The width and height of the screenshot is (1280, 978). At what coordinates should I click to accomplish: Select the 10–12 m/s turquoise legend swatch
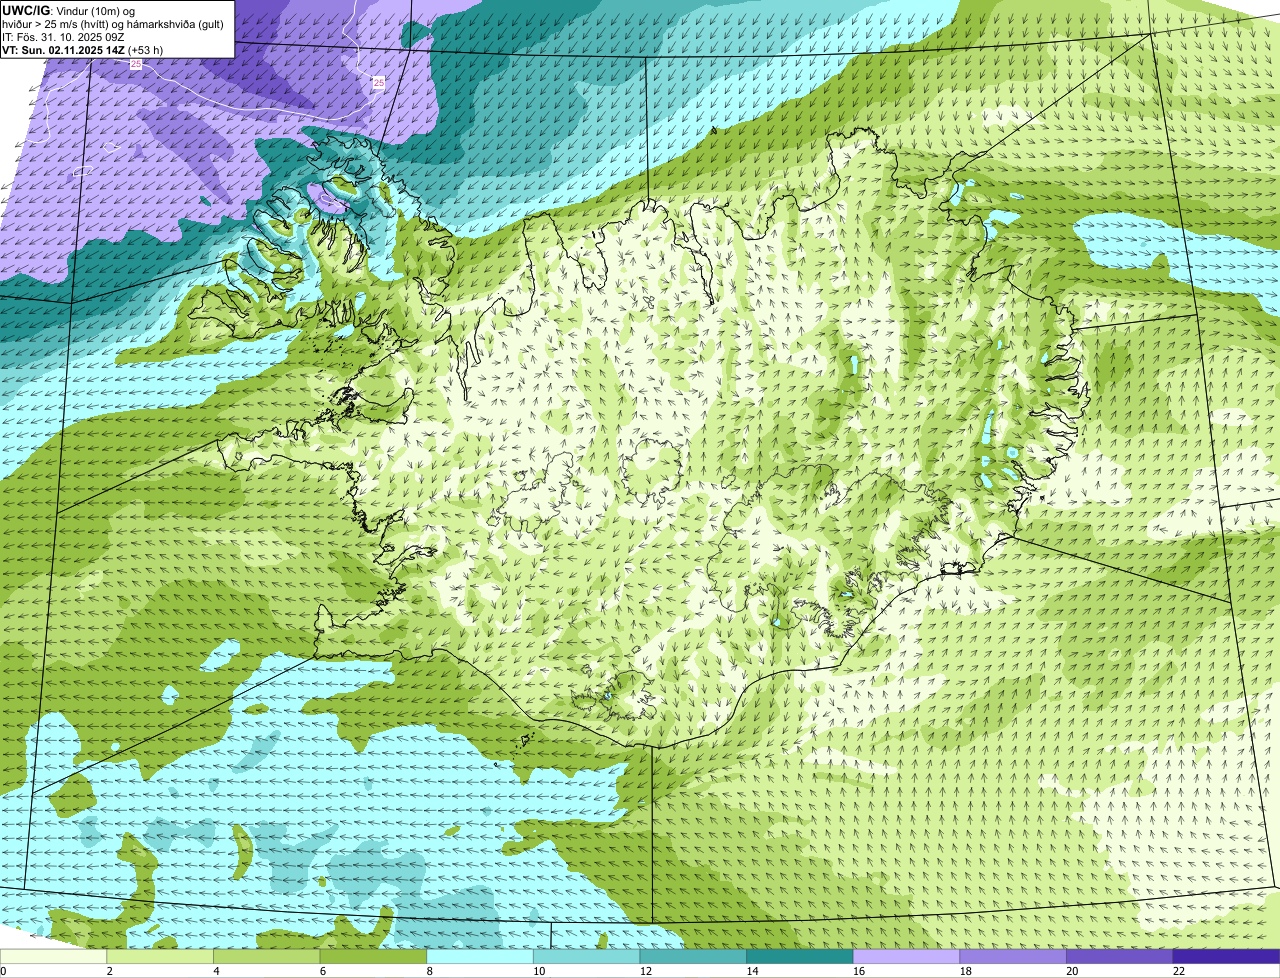587,957
